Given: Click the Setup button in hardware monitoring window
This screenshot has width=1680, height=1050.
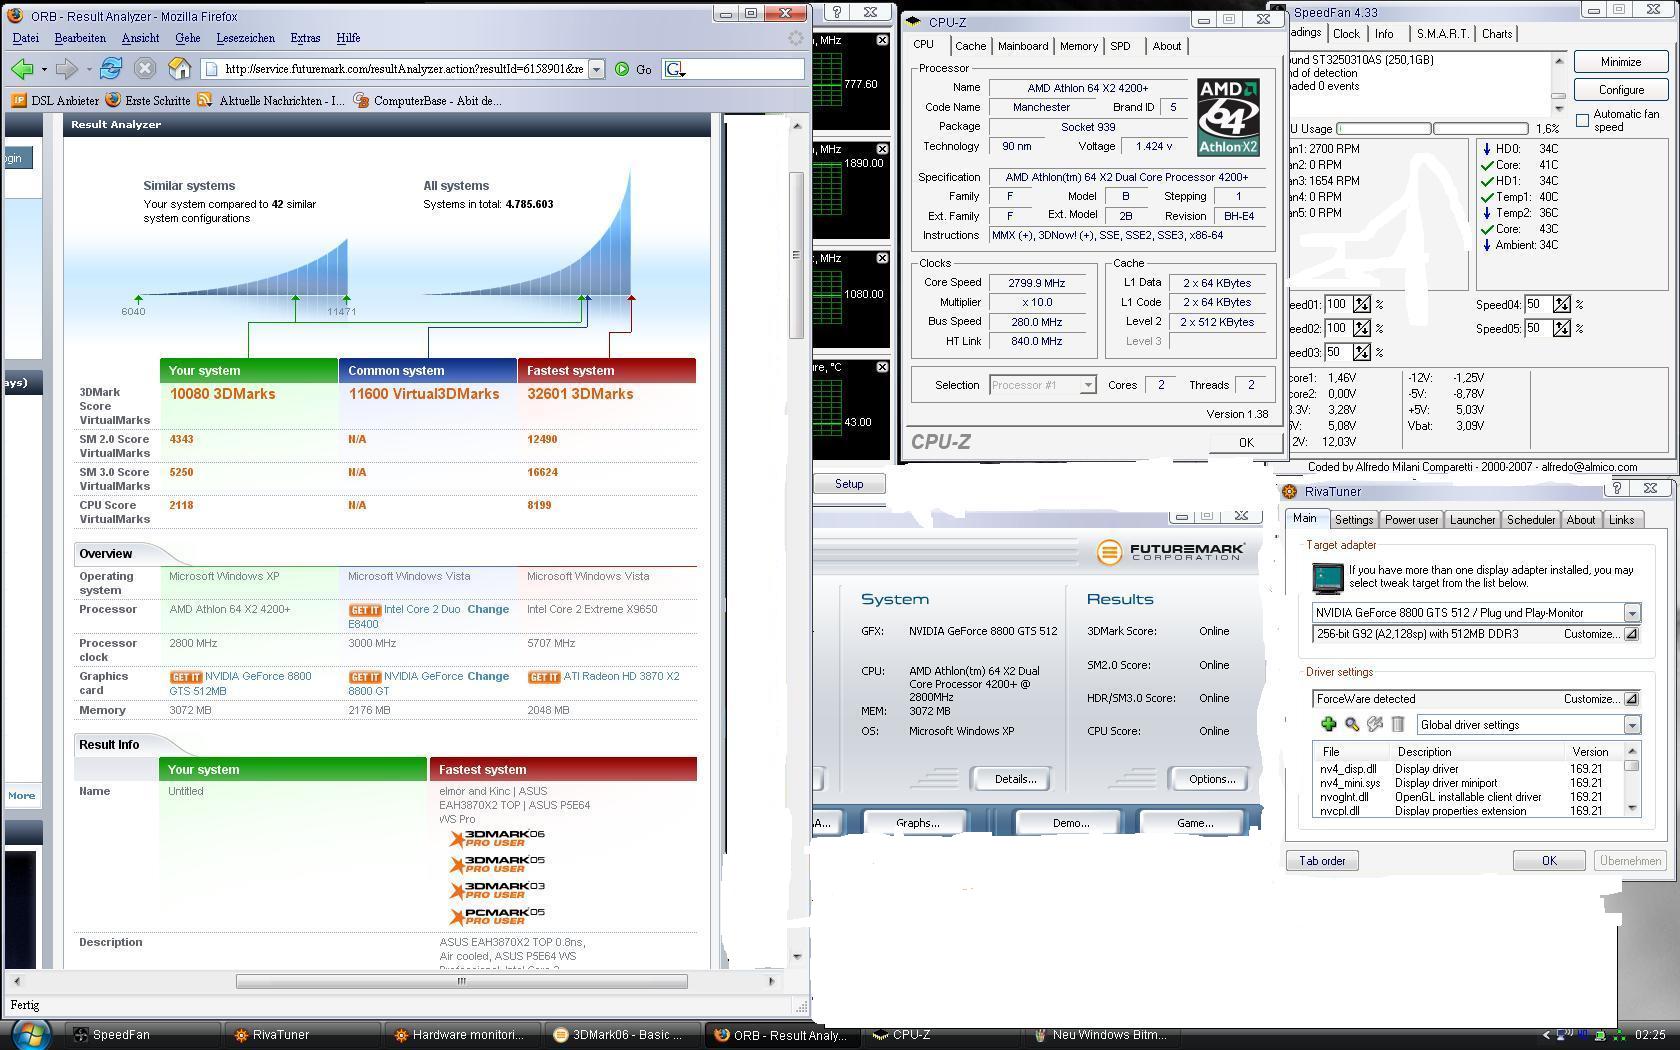Looking at the screenshot, I should tap(849, 484).
